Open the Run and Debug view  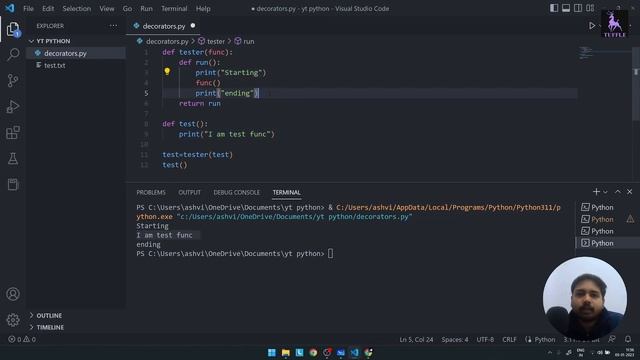pos(13,107)
